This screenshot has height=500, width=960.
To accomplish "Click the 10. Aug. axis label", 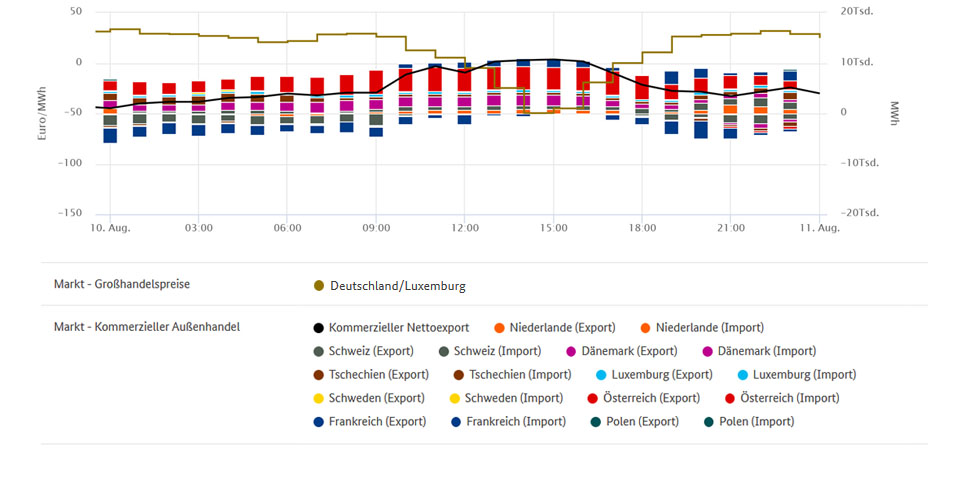I will (x=110, y=228).
